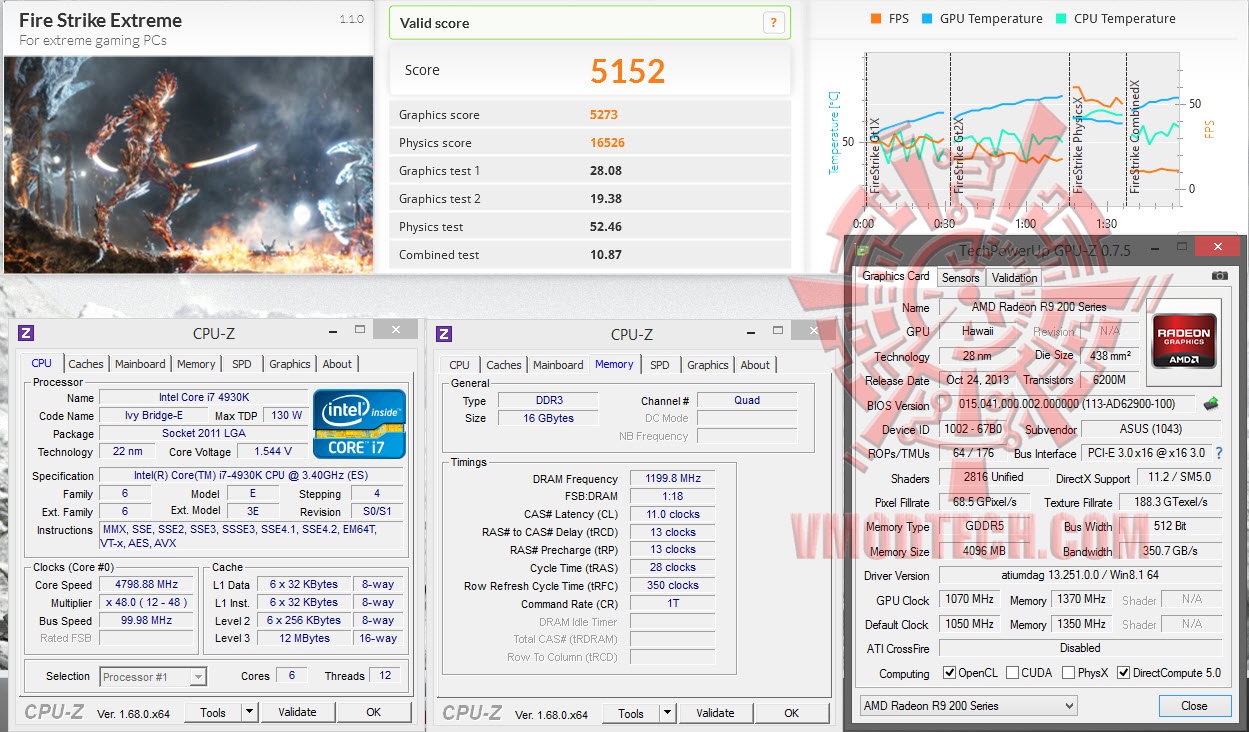Open the Processor #1 selection dropdown
This screenshot has width=1249, height=732.
pyautogui.click(x=153, y=677)
